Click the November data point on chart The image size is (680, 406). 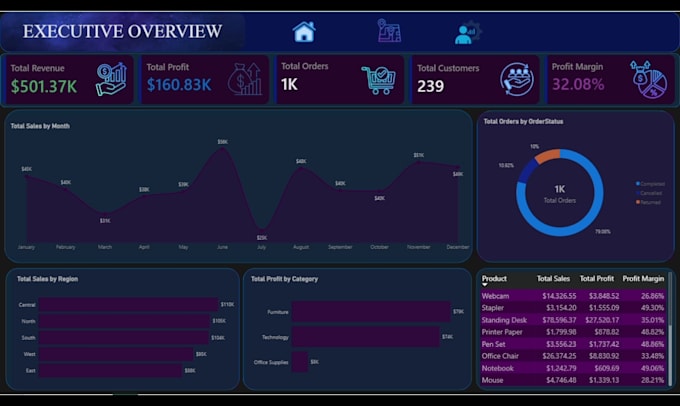[x=418, y=162]
